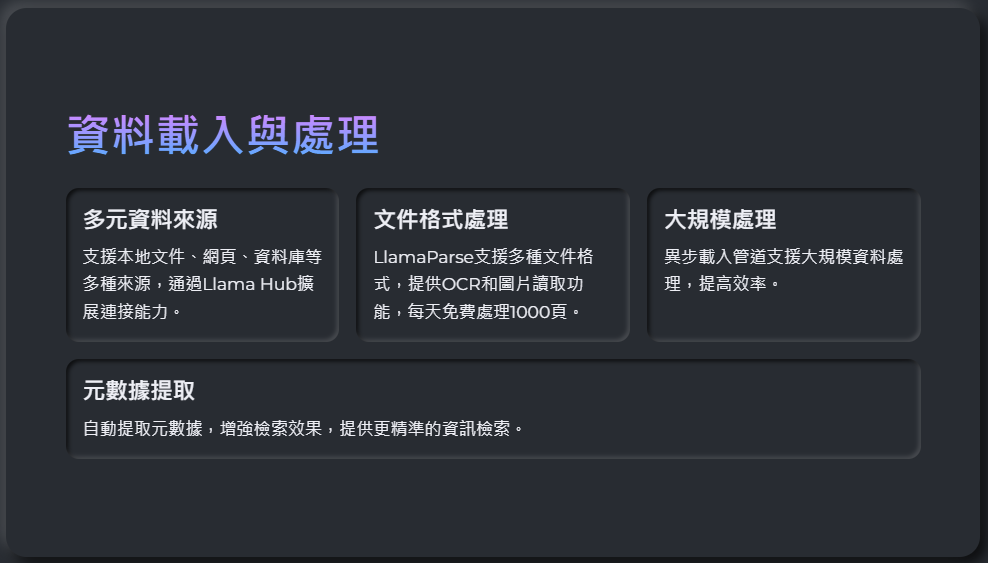Click 增強檢索效果 phrase in bottom card
Viewport: 988px width, 563px height.
271,429
